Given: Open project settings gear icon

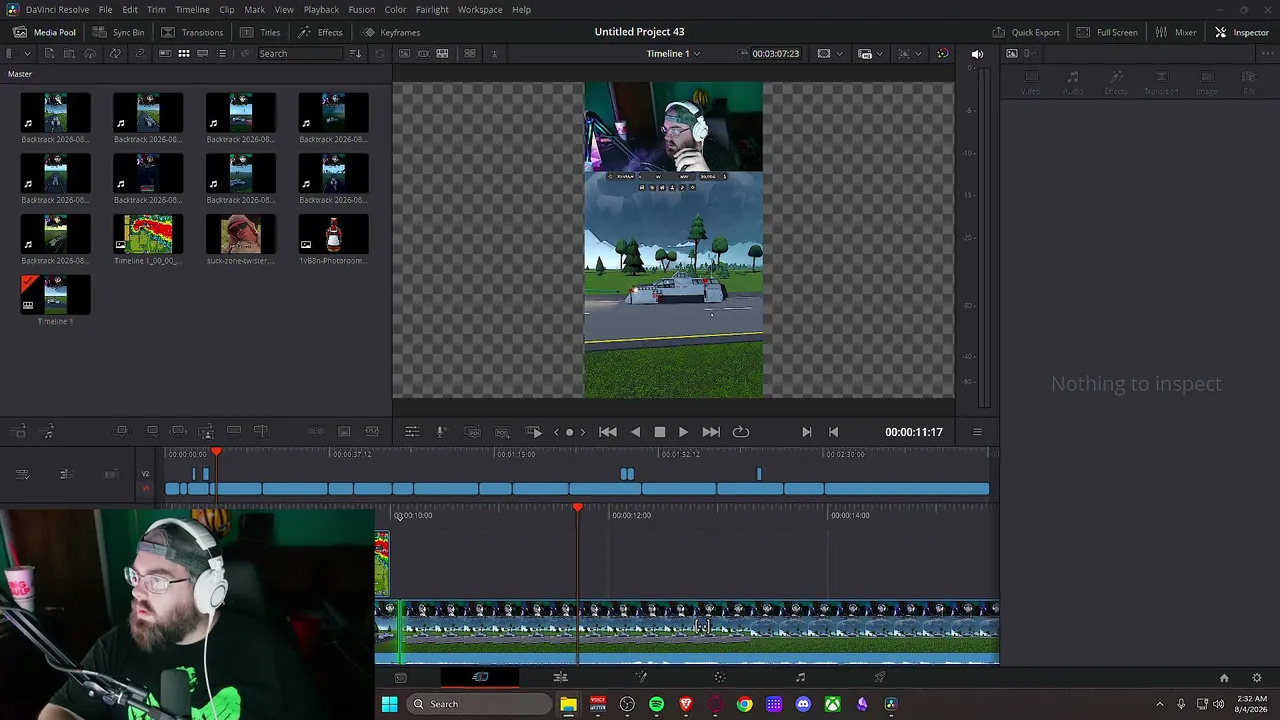Looking at the screenshot, I should (x=1257, y=677).
